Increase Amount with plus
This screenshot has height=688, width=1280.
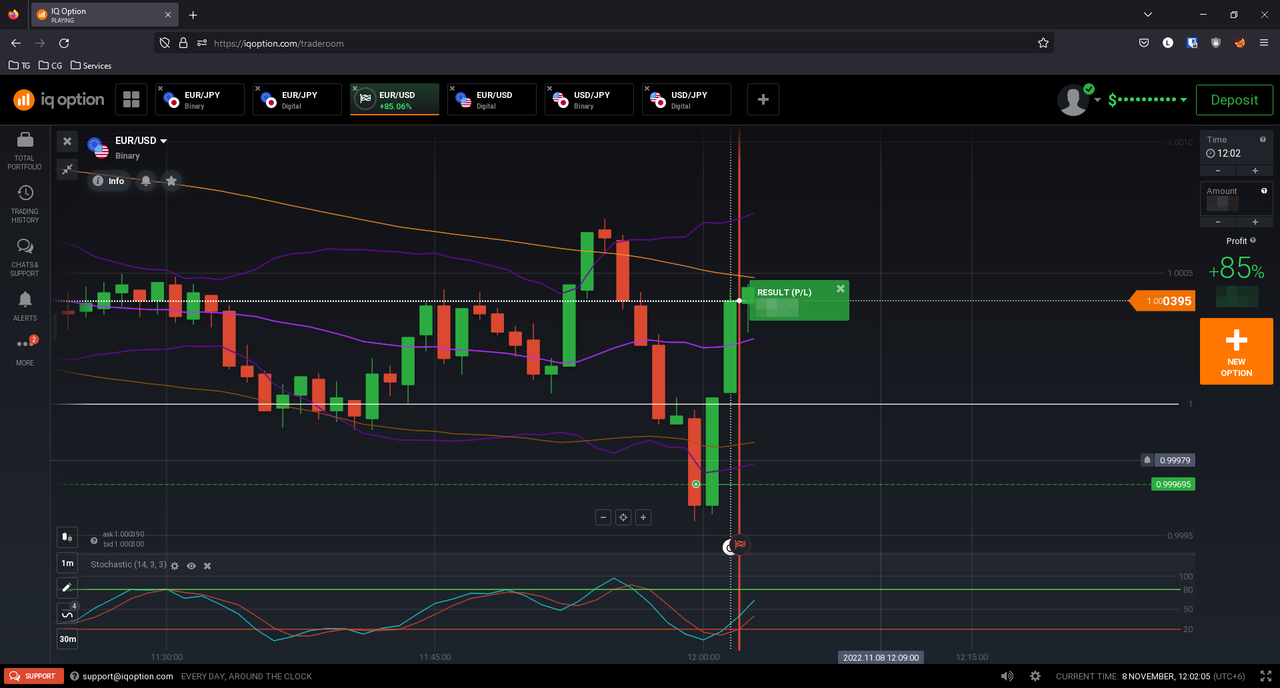point(1255,221)
